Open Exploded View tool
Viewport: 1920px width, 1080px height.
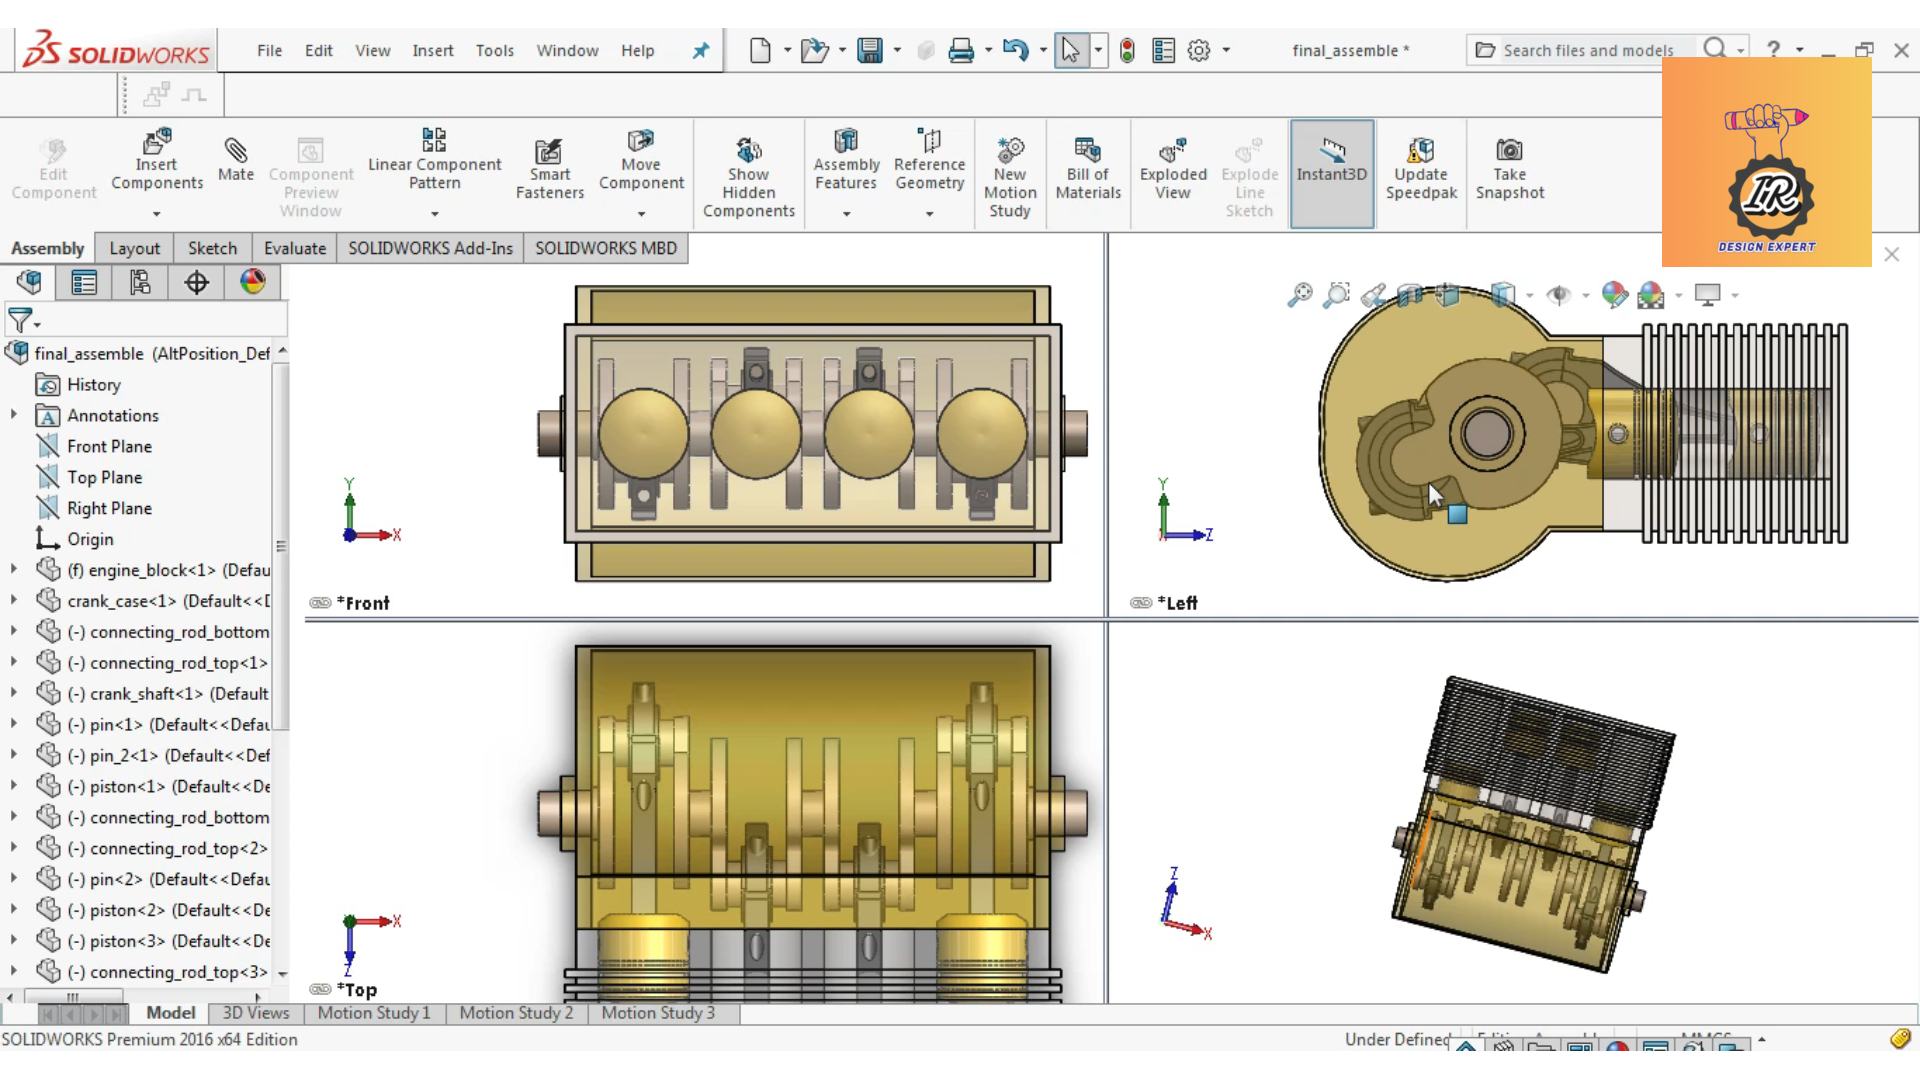click(x=1172, y=151)
